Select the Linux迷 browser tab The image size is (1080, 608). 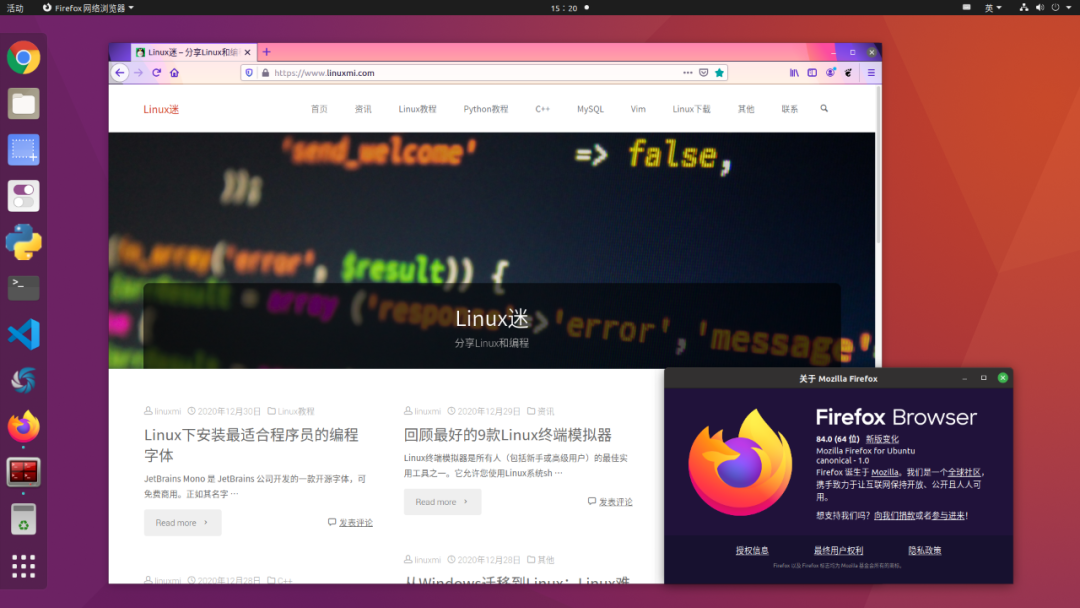[x=193, y=52]
